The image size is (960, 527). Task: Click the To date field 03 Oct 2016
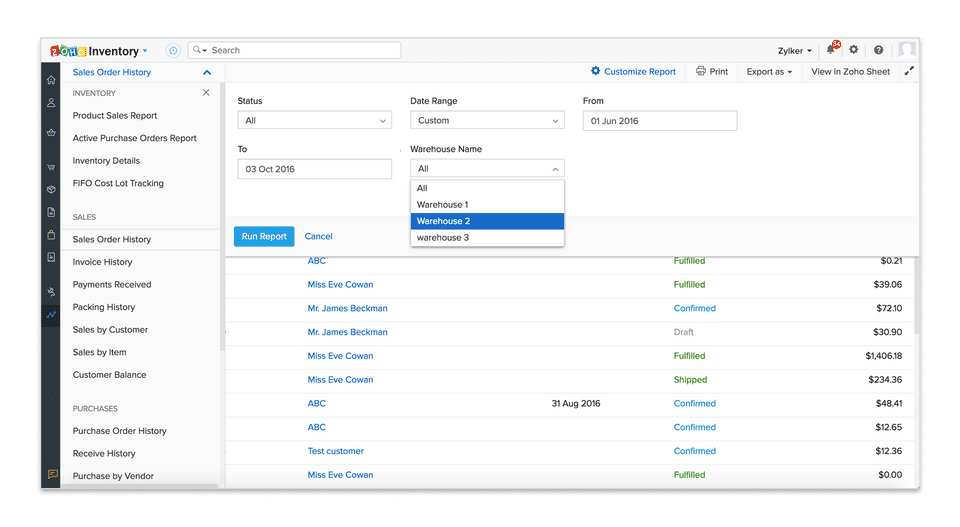315,169
